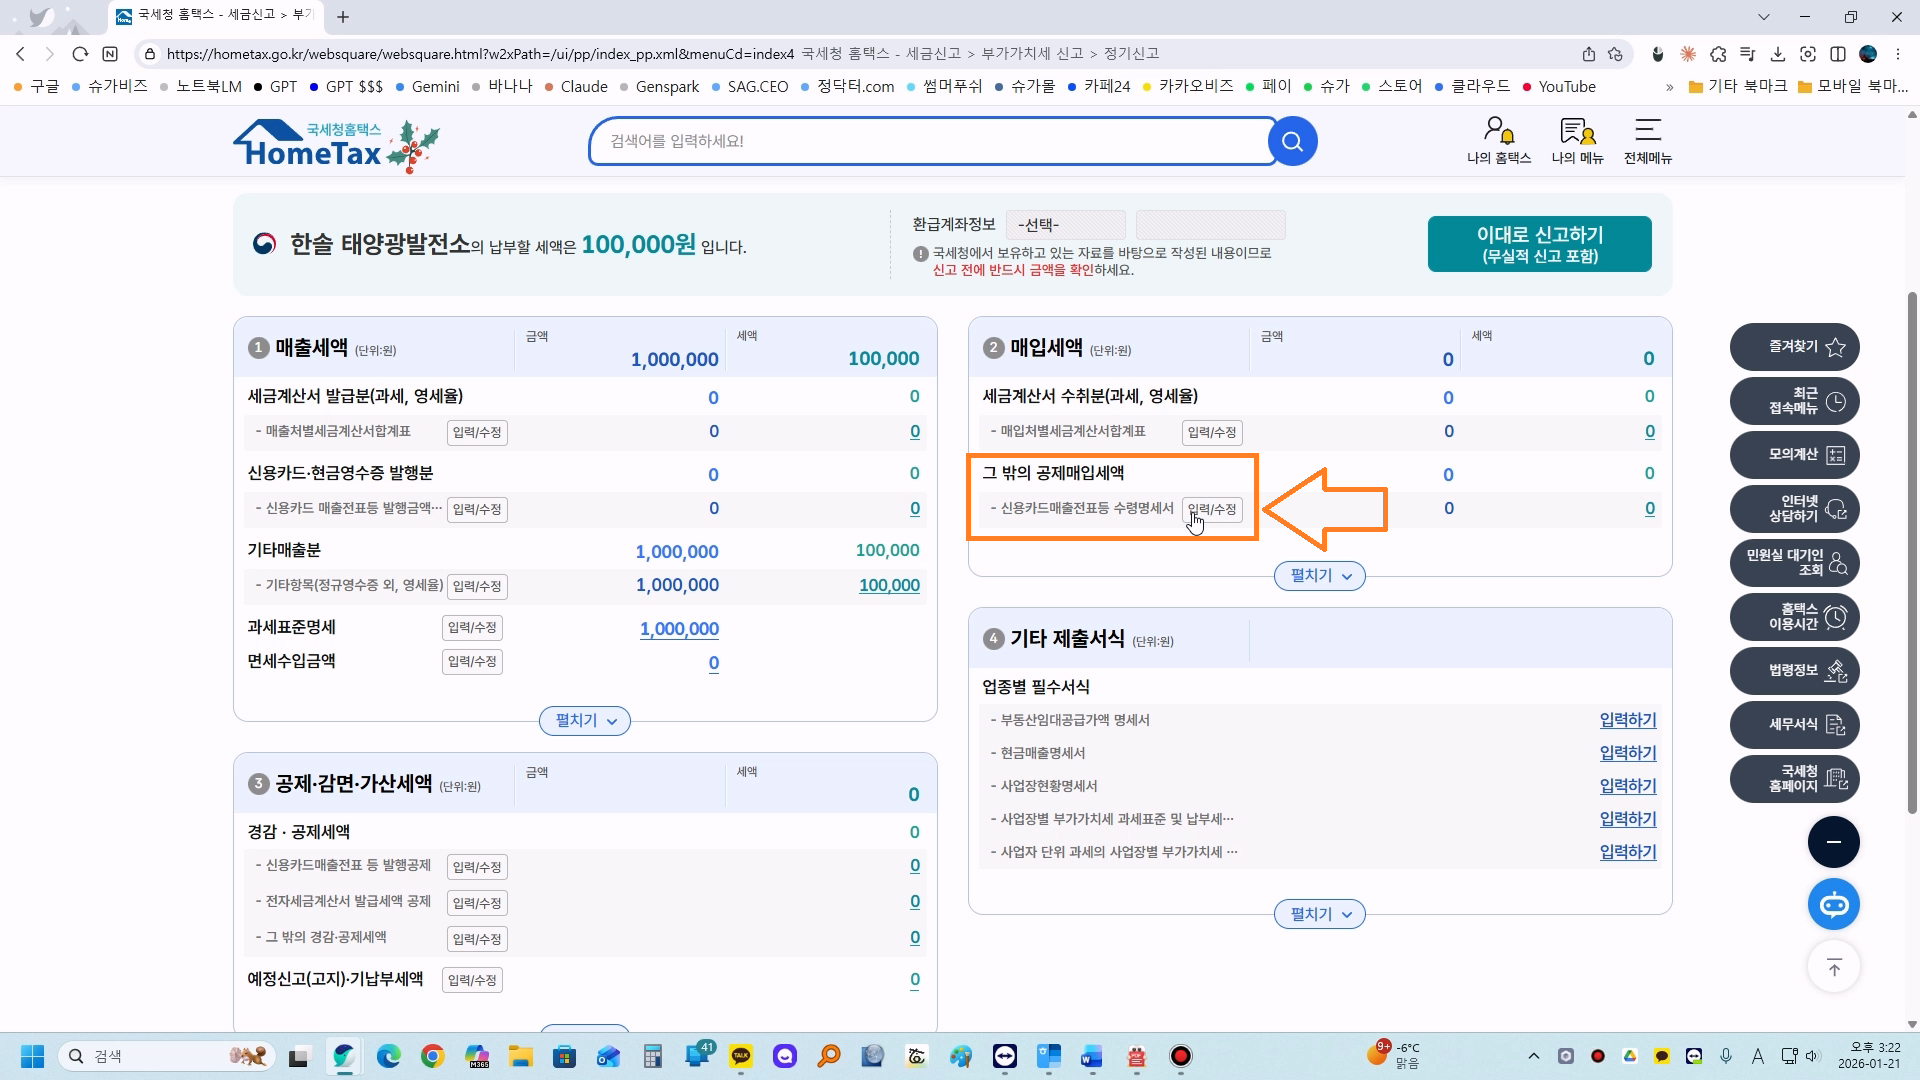Click 입력하기 link for 현금매출명세서
The width and height of the screenshot is (1920, 1080).
coord(1627,753)
